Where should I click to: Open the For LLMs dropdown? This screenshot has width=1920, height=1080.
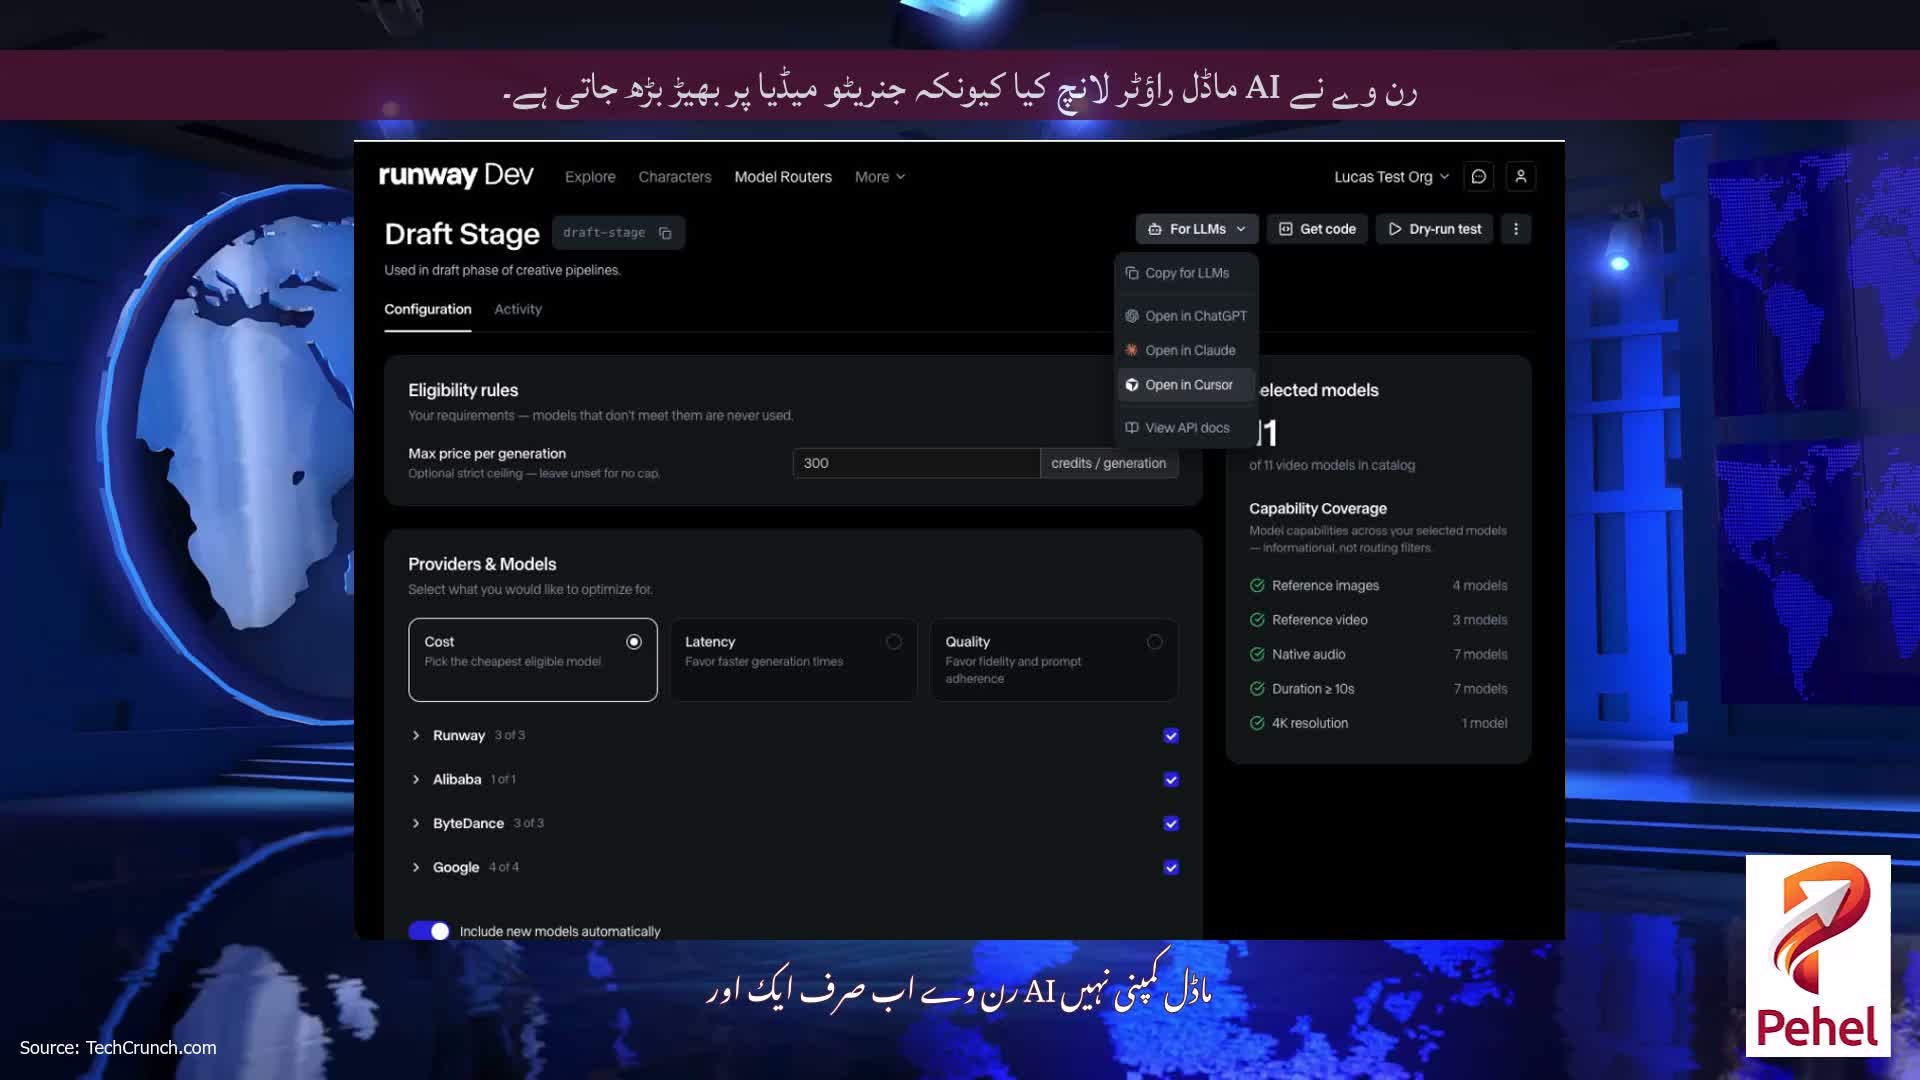1197,229
